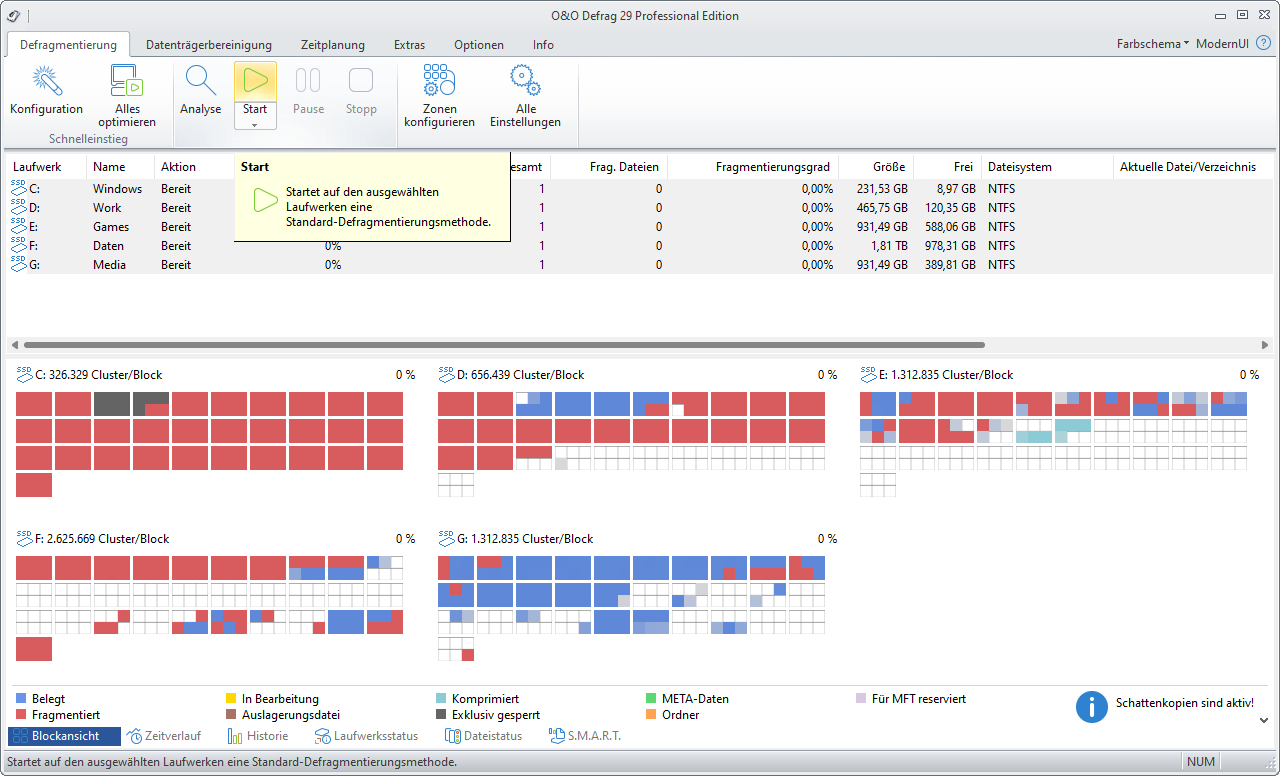Open Alle Einstellungen gears icon
The height and width of the screenshot is (776, 1280).
pos(525,80)
